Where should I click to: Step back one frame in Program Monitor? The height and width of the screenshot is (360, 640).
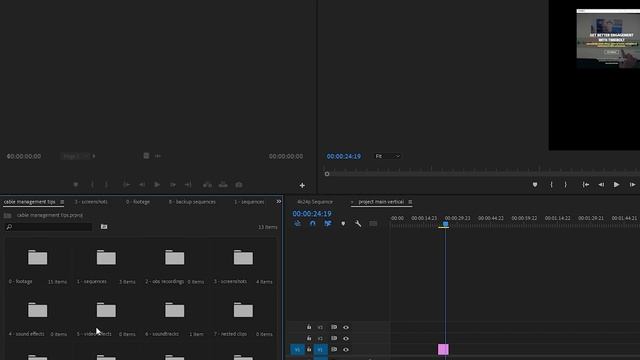[601, 185]
